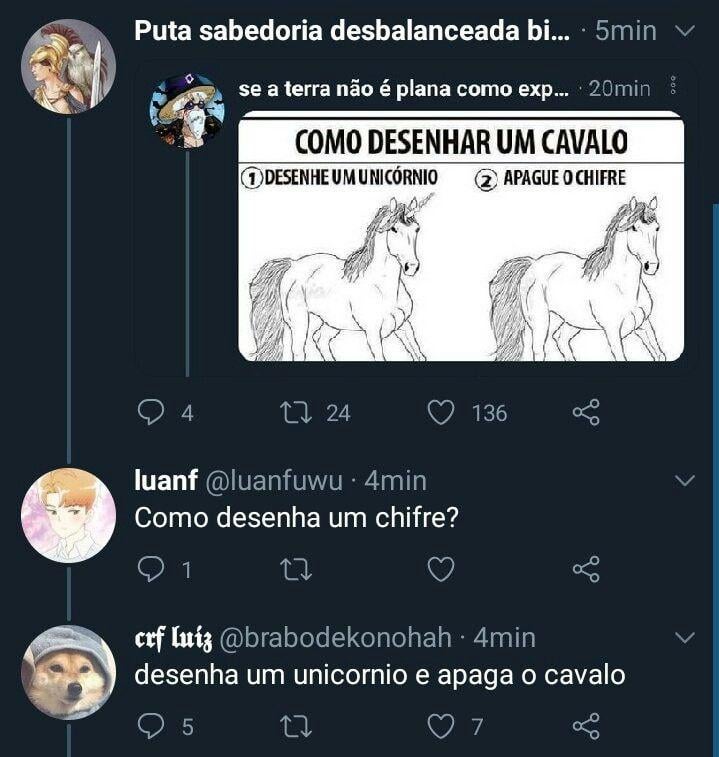Like luanf's 'Como desenha um chifre?' tweet

click(x=441, y=569)
